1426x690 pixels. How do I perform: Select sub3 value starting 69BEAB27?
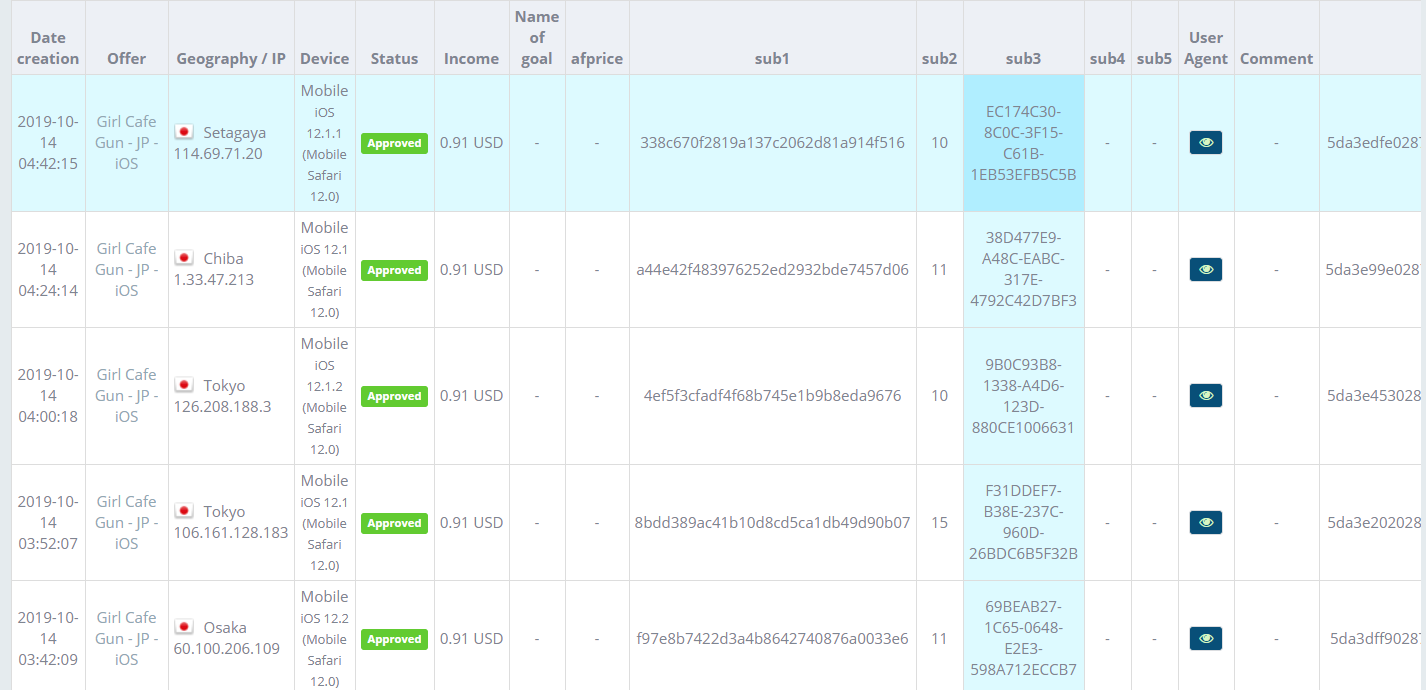pos(1023,639)
